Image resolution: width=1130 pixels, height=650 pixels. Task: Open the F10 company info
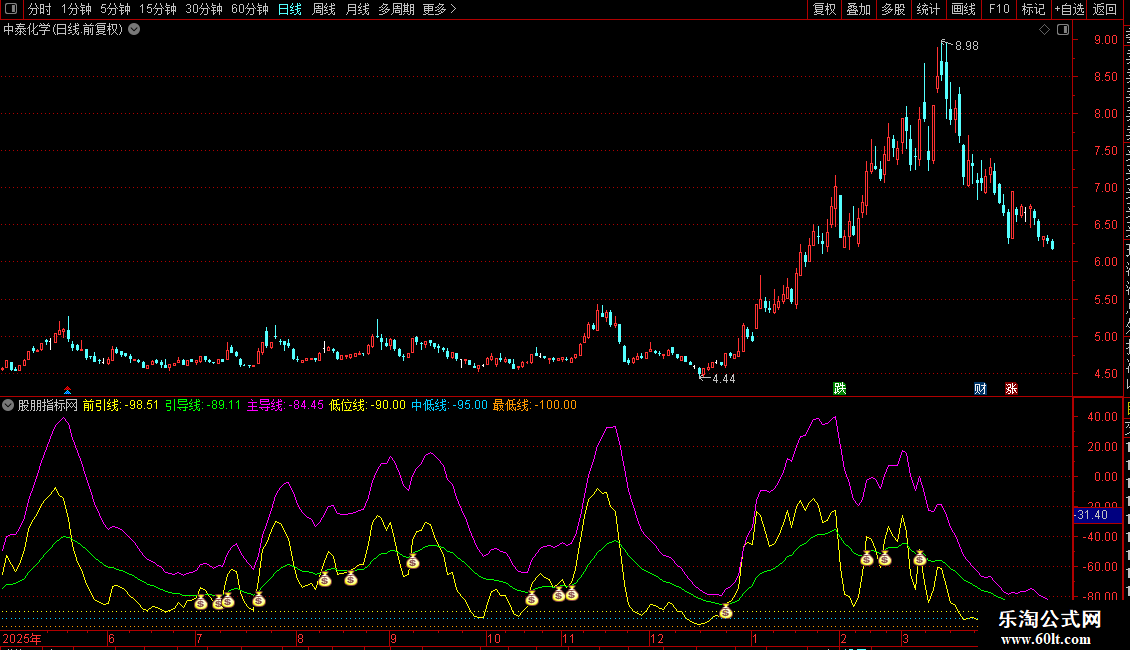[x=999, y=9]
